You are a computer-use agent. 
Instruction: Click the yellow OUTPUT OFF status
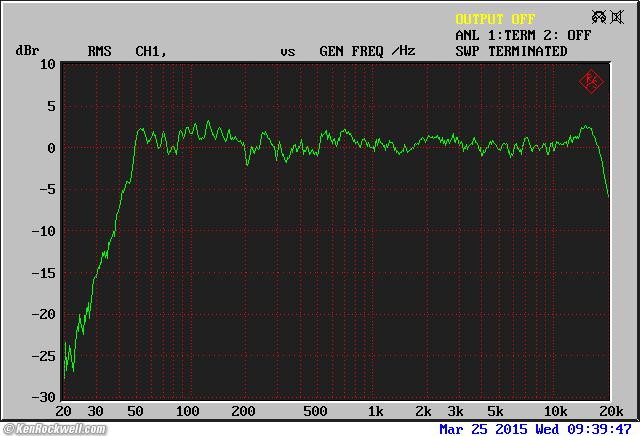pos(495,19)
